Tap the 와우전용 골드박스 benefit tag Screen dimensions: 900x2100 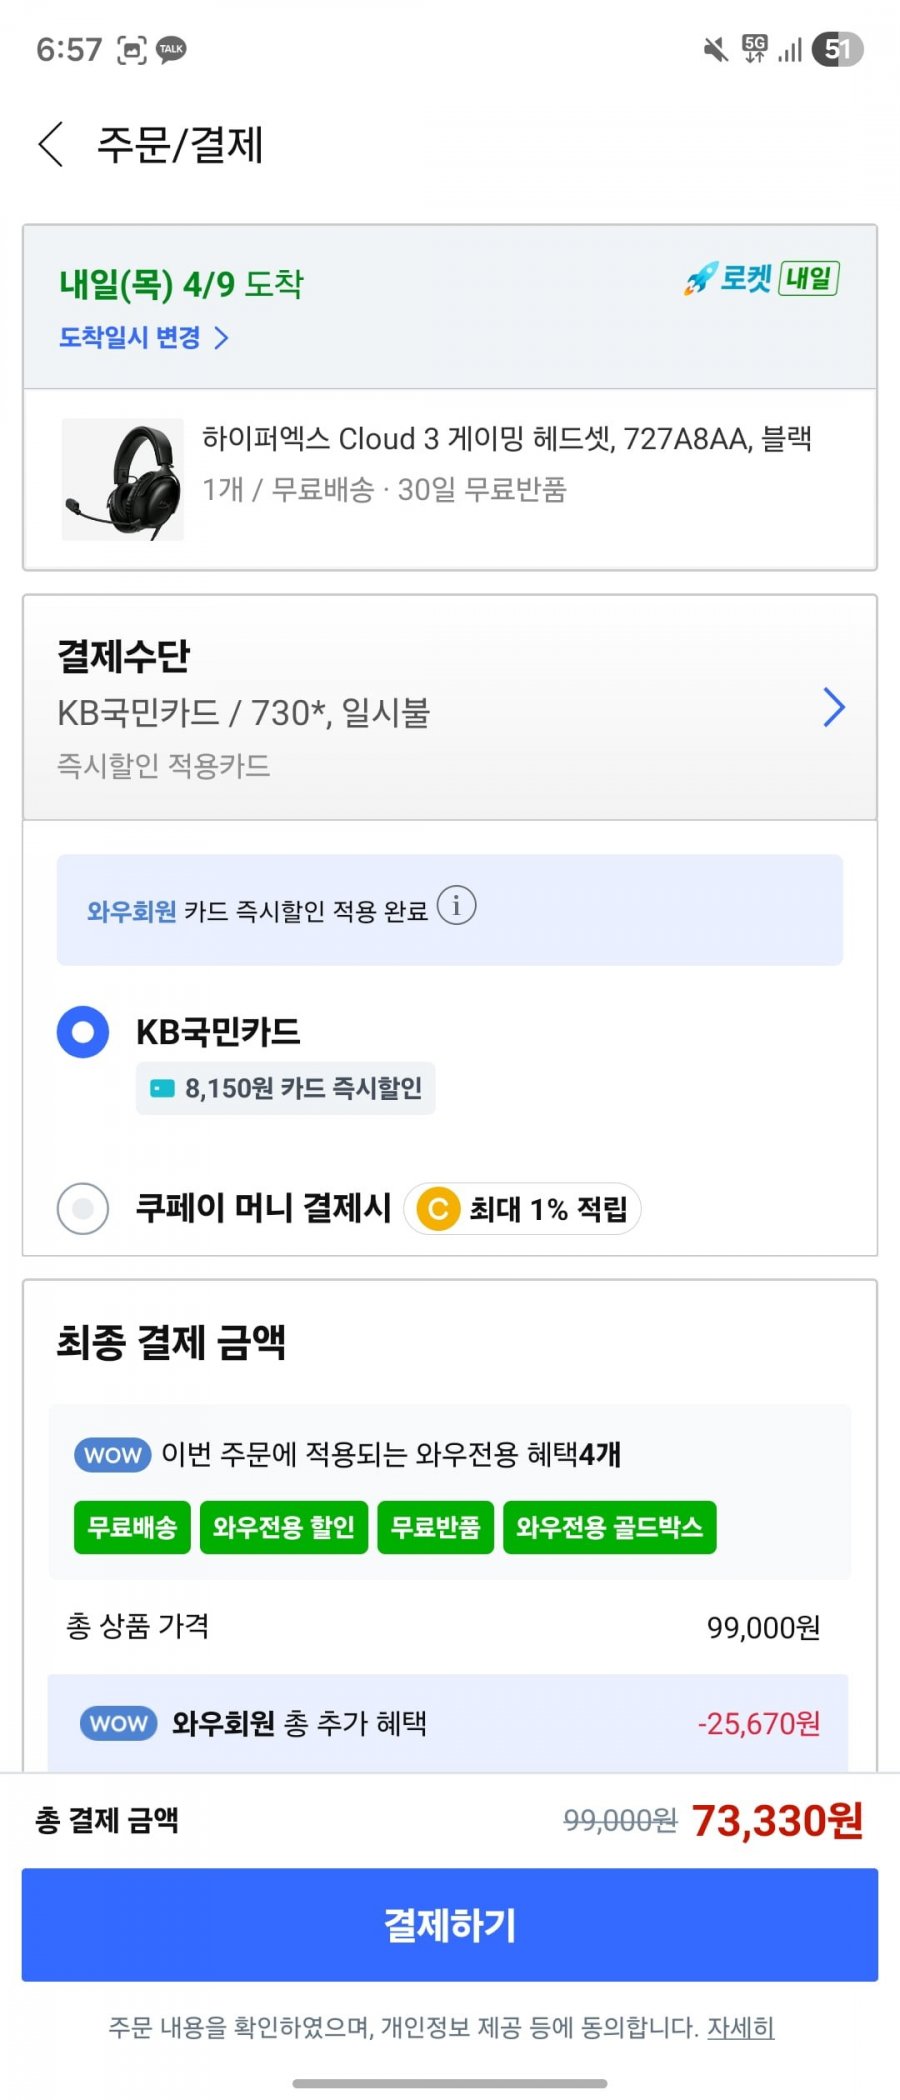(x=609, y=1527)
